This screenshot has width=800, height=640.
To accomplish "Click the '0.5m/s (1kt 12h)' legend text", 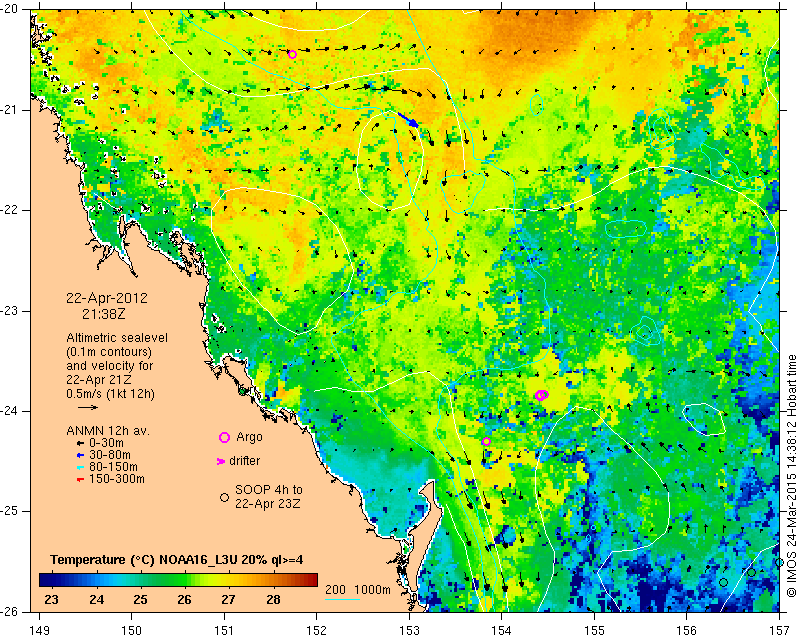I will [110, 394].
